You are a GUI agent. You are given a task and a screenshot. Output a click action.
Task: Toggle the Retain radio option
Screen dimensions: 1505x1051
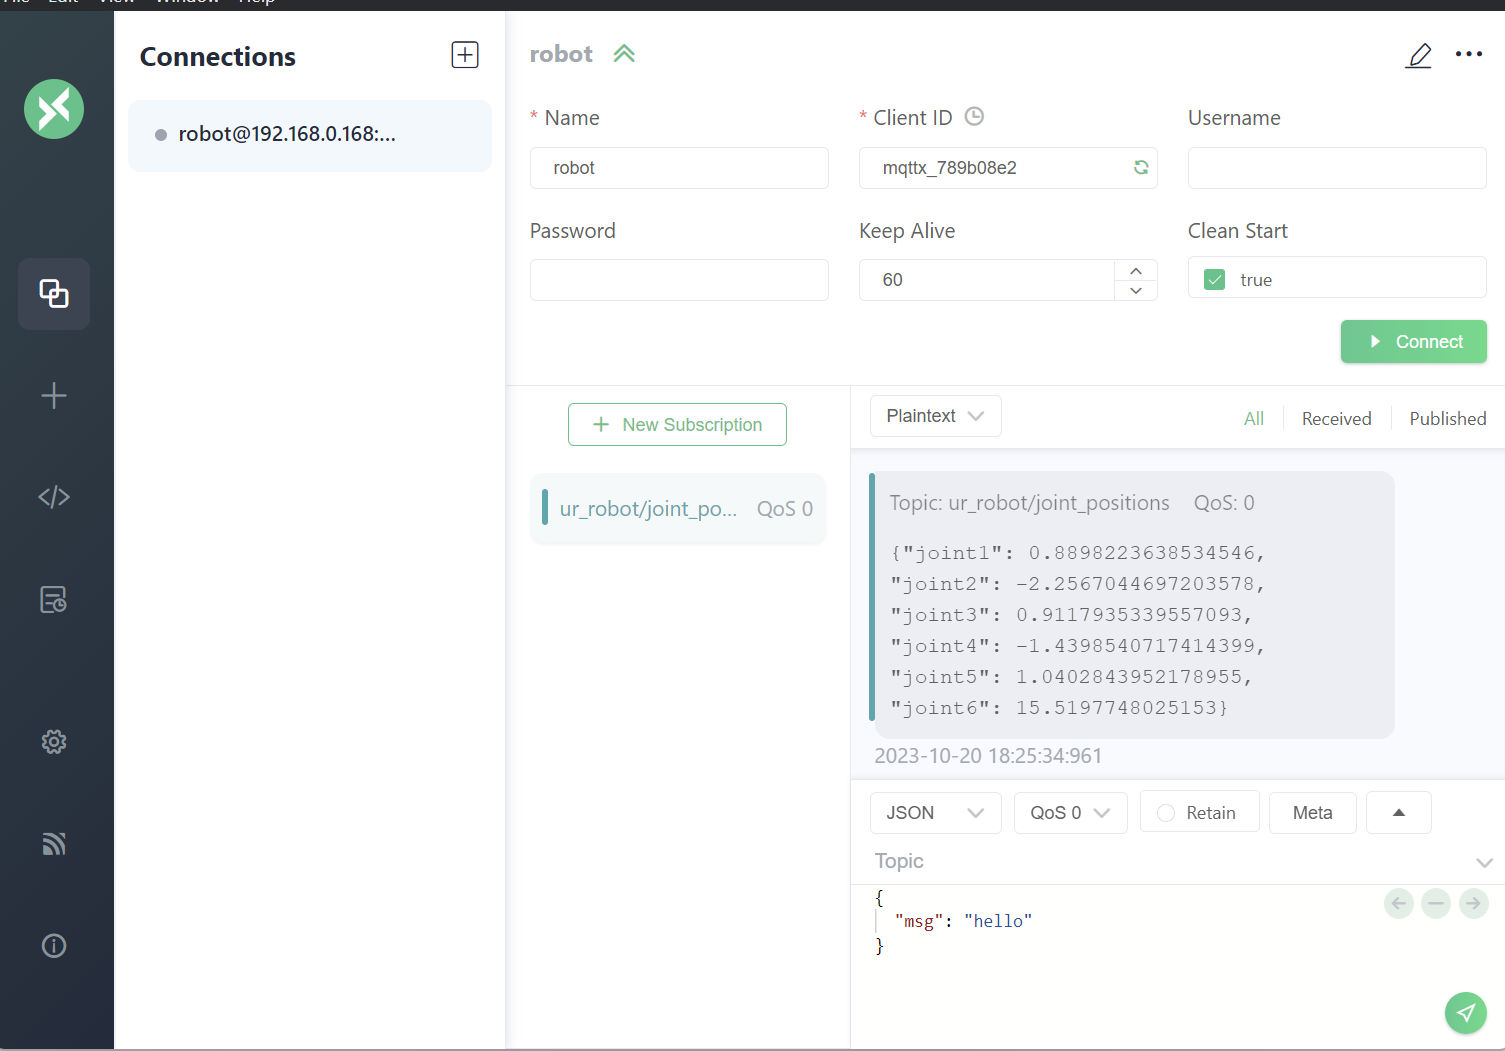tap(1166, 813)
